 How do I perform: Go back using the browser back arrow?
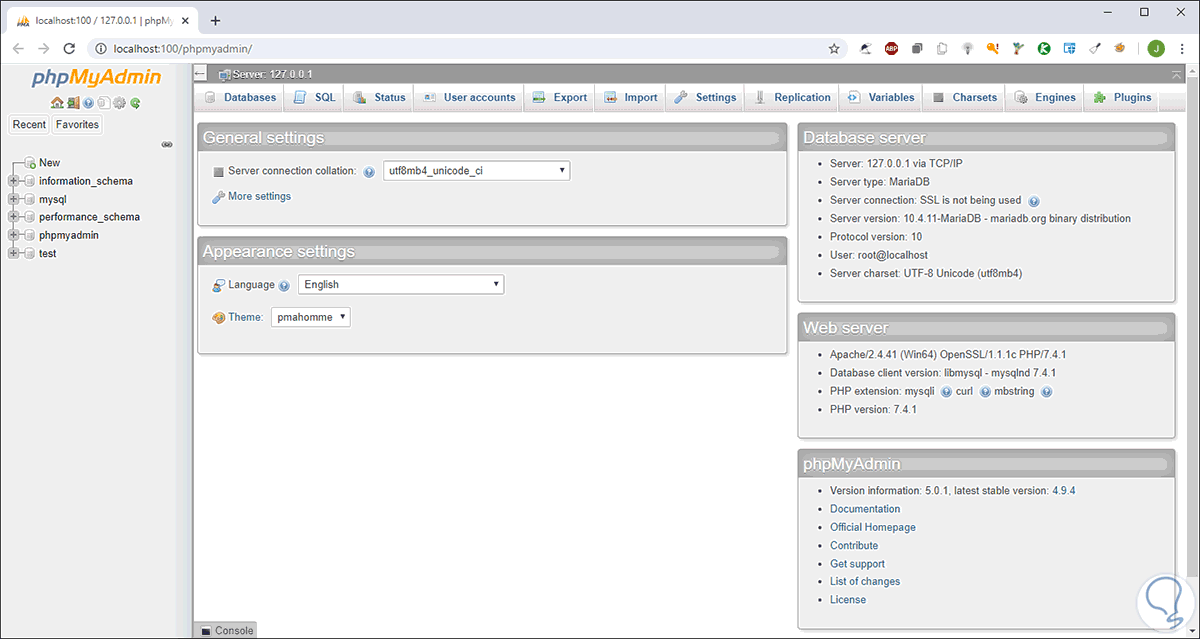coord(17,48)
